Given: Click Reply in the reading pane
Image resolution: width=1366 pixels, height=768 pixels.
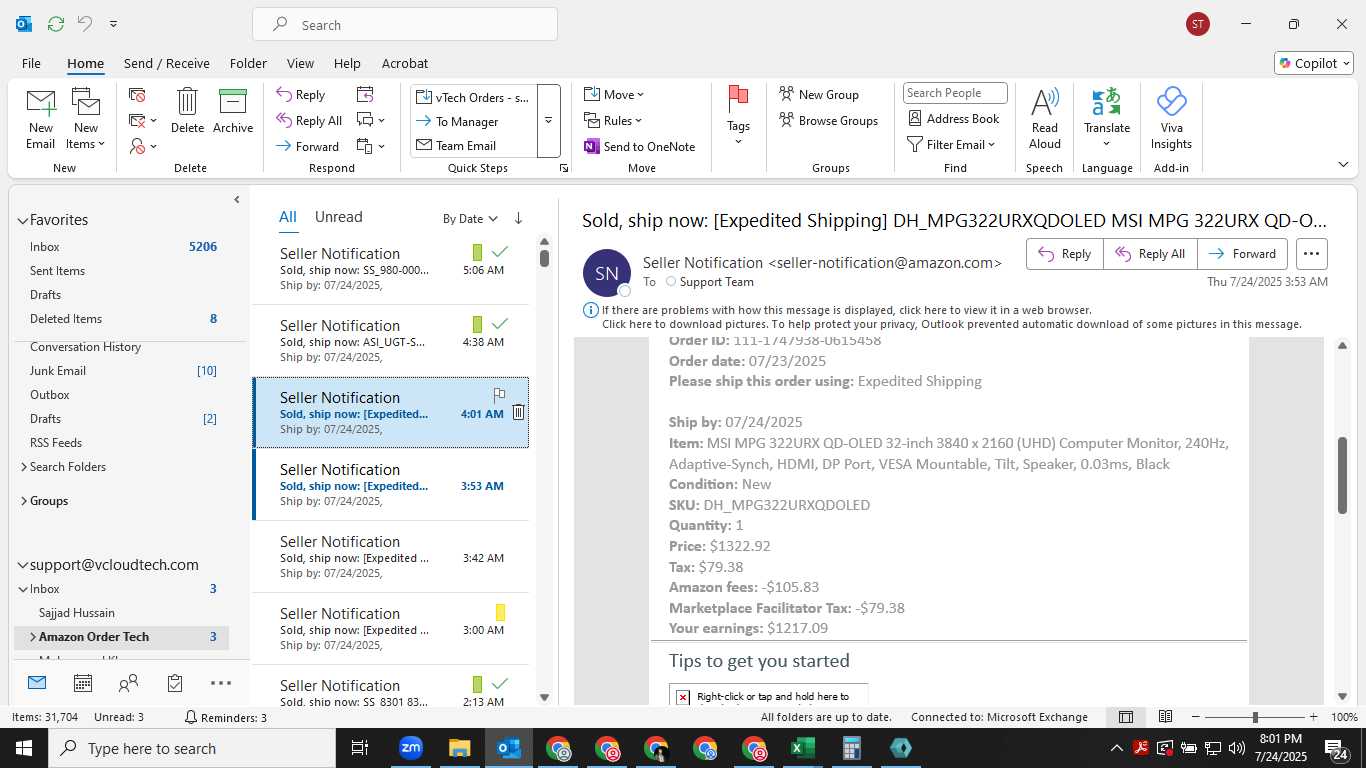Looking at the screenshot, I should (1065, 254).
